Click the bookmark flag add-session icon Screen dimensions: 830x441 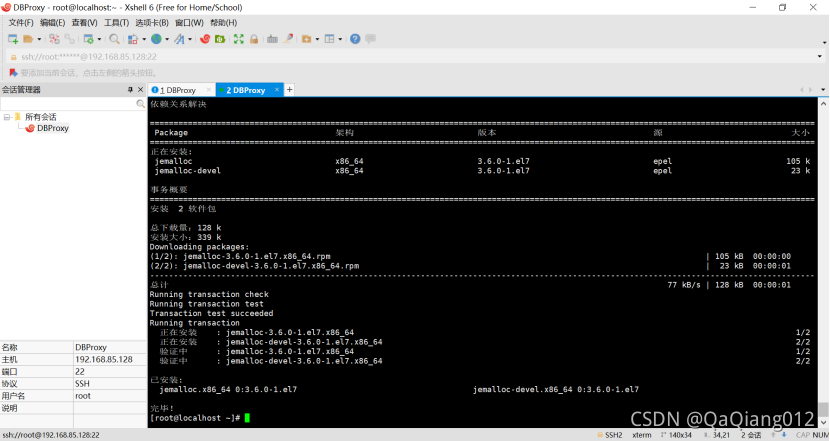tap(13, 73)
